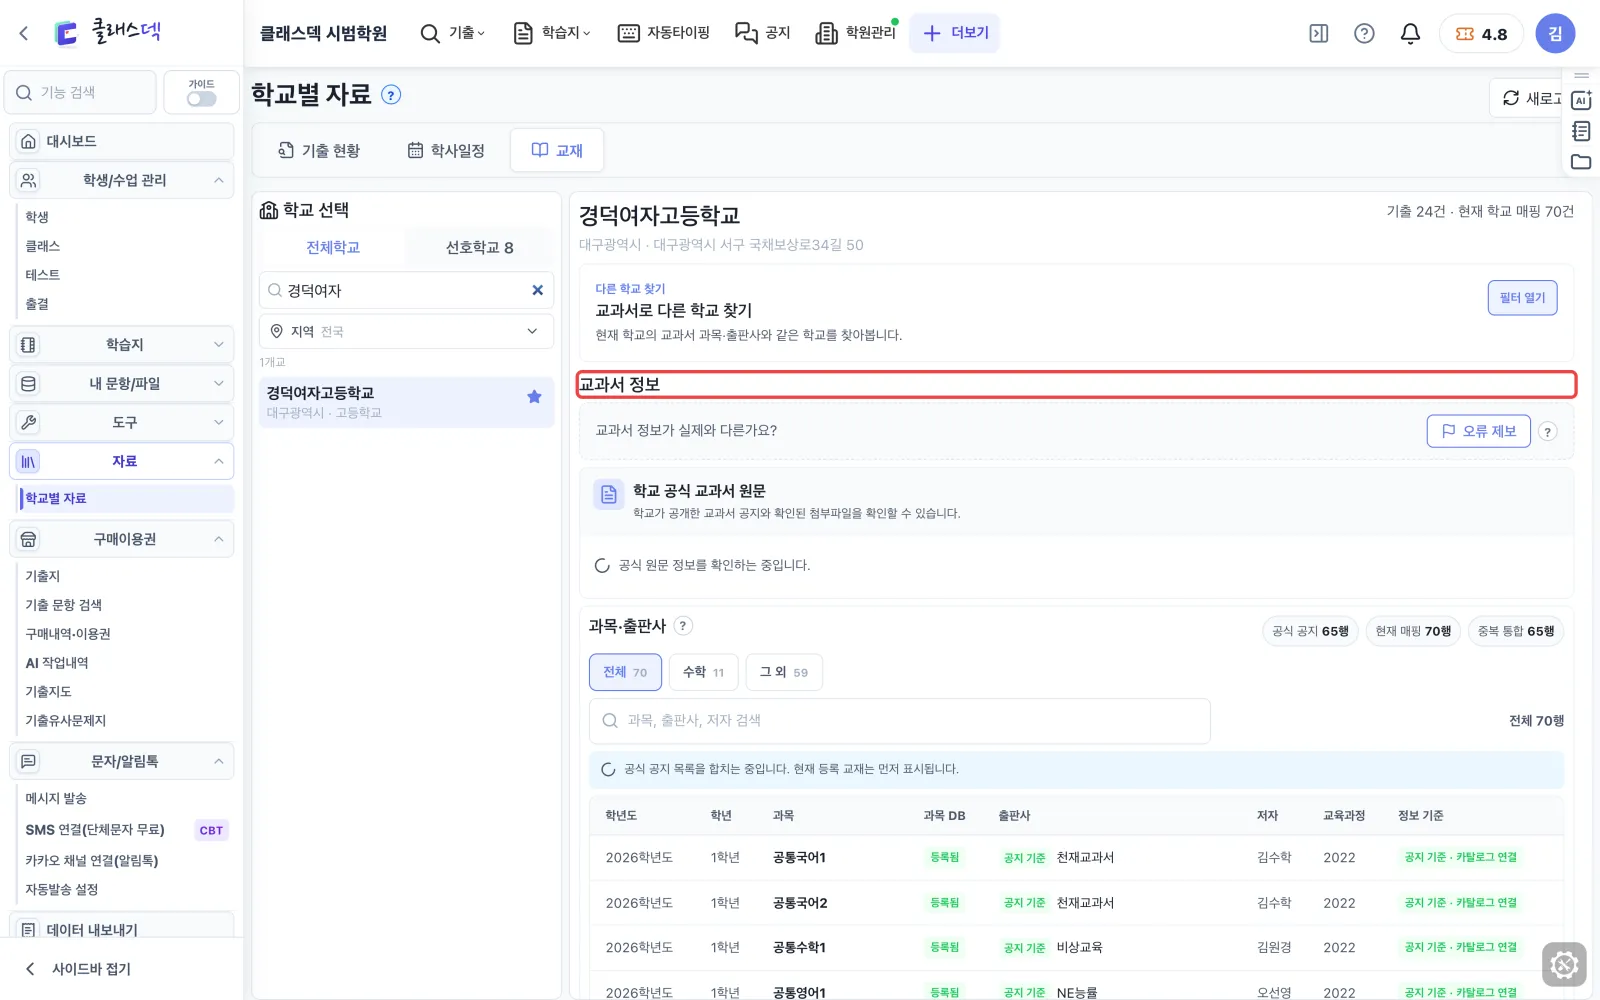The width and height of the screenshot is (1600, 1000).
Task: Clear the school search with the X icon
Action: (x=537, y=290)
